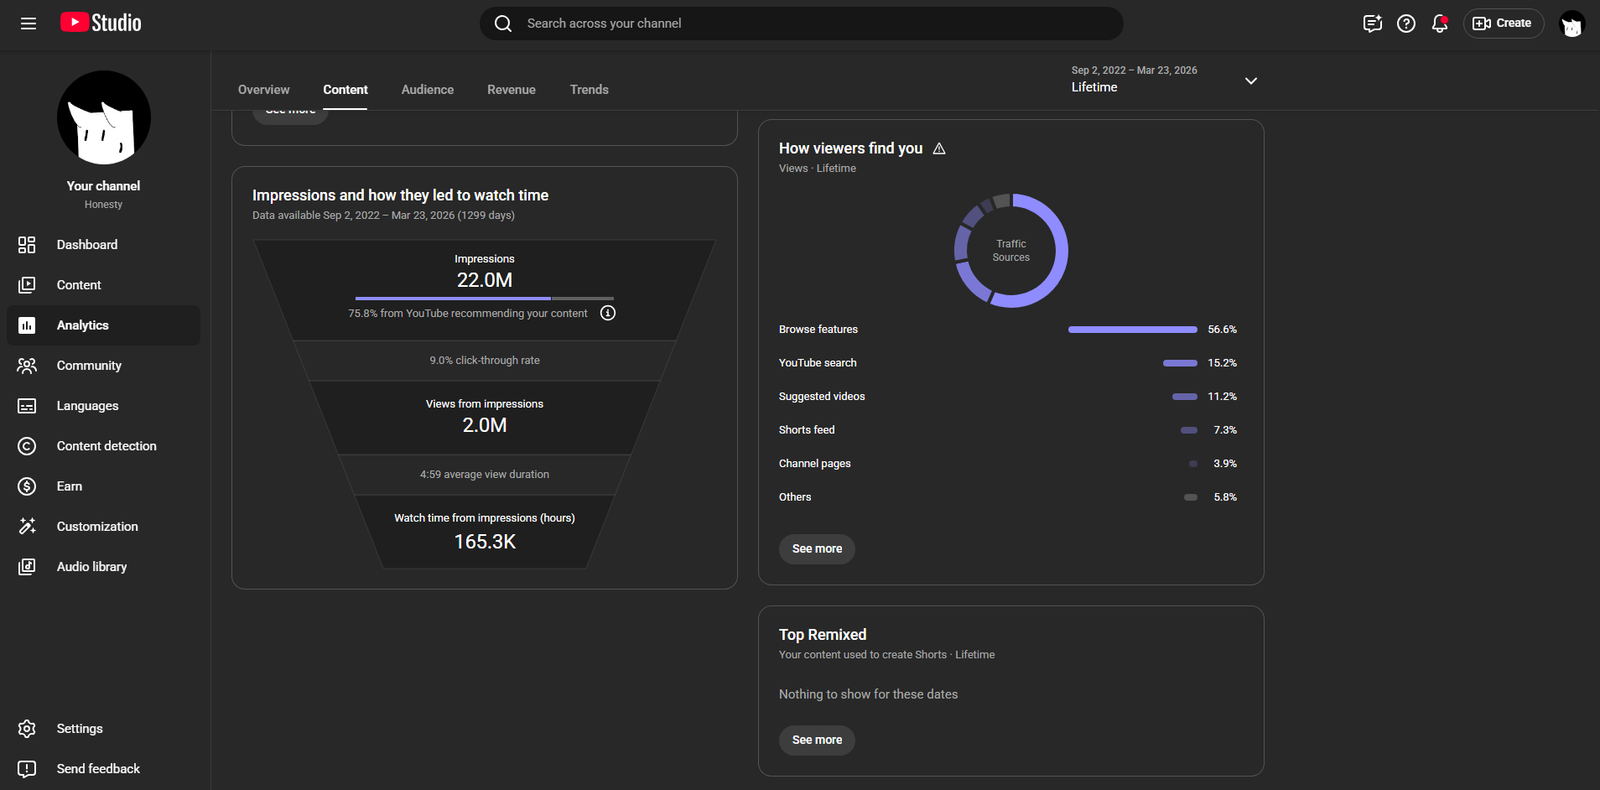Click the Browse features percentage bar
1600x790 pixels.
pyautogui.click(x=1132, y=329)
